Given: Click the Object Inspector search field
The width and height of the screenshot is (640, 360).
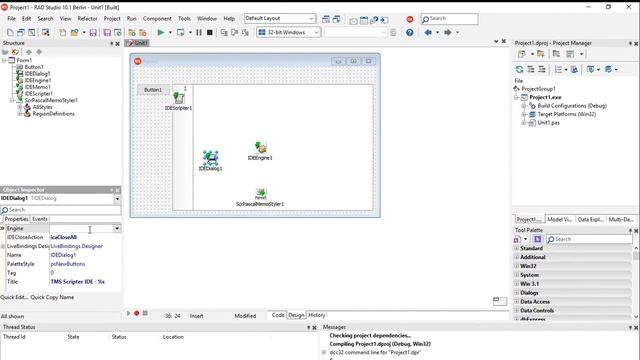Looking at the screenshot, I should pyautogui.click(x=60, y=210).
